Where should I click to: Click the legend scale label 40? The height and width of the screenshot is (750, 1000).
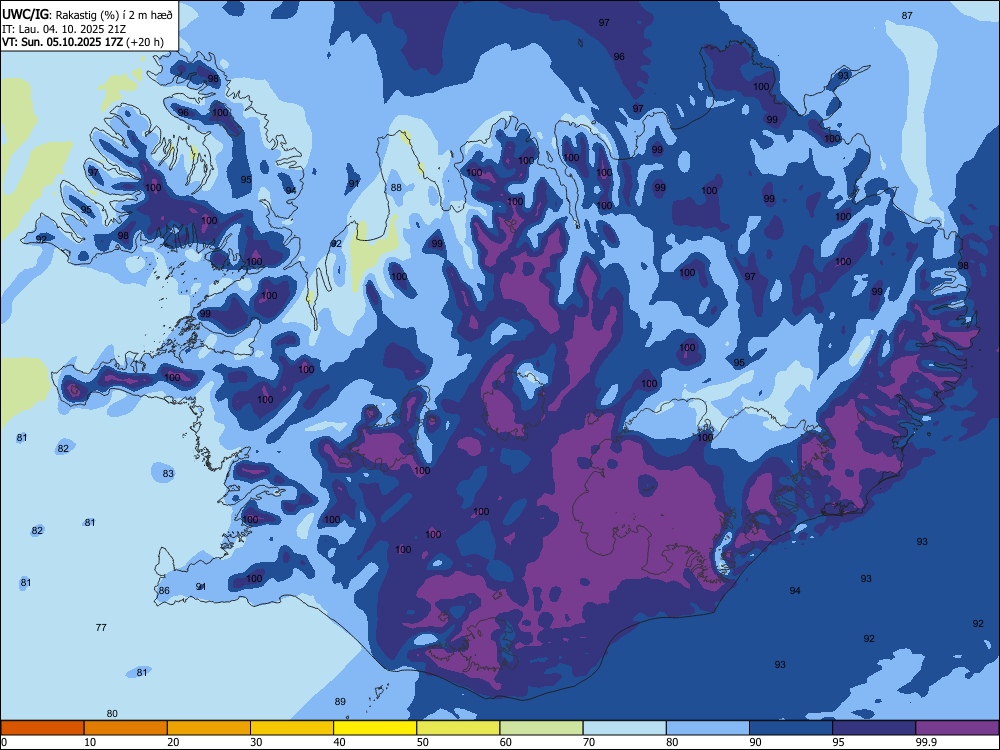[x=340, y=742]
